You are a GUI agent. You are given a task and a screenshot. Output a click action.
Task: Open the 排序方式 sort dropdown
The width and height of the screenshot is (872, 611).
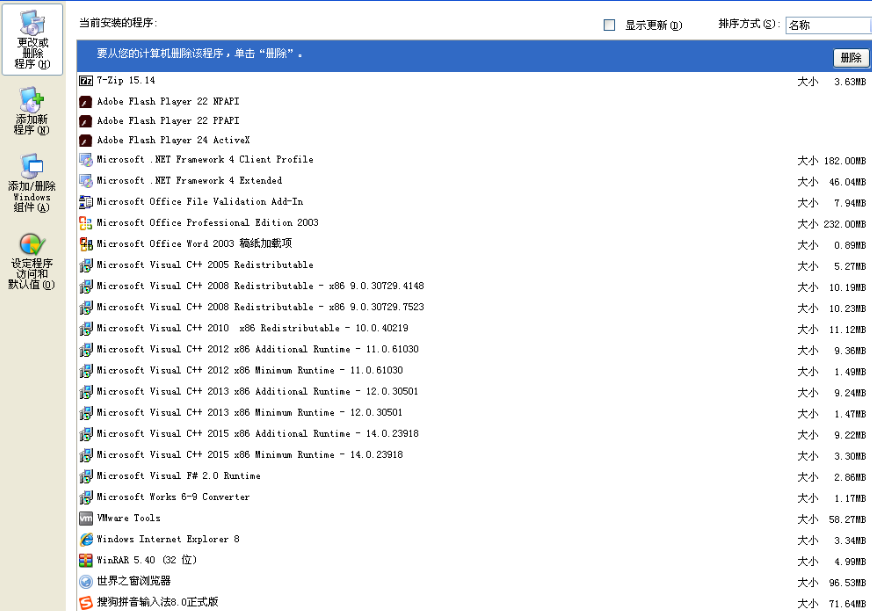[x=828, y=25]
